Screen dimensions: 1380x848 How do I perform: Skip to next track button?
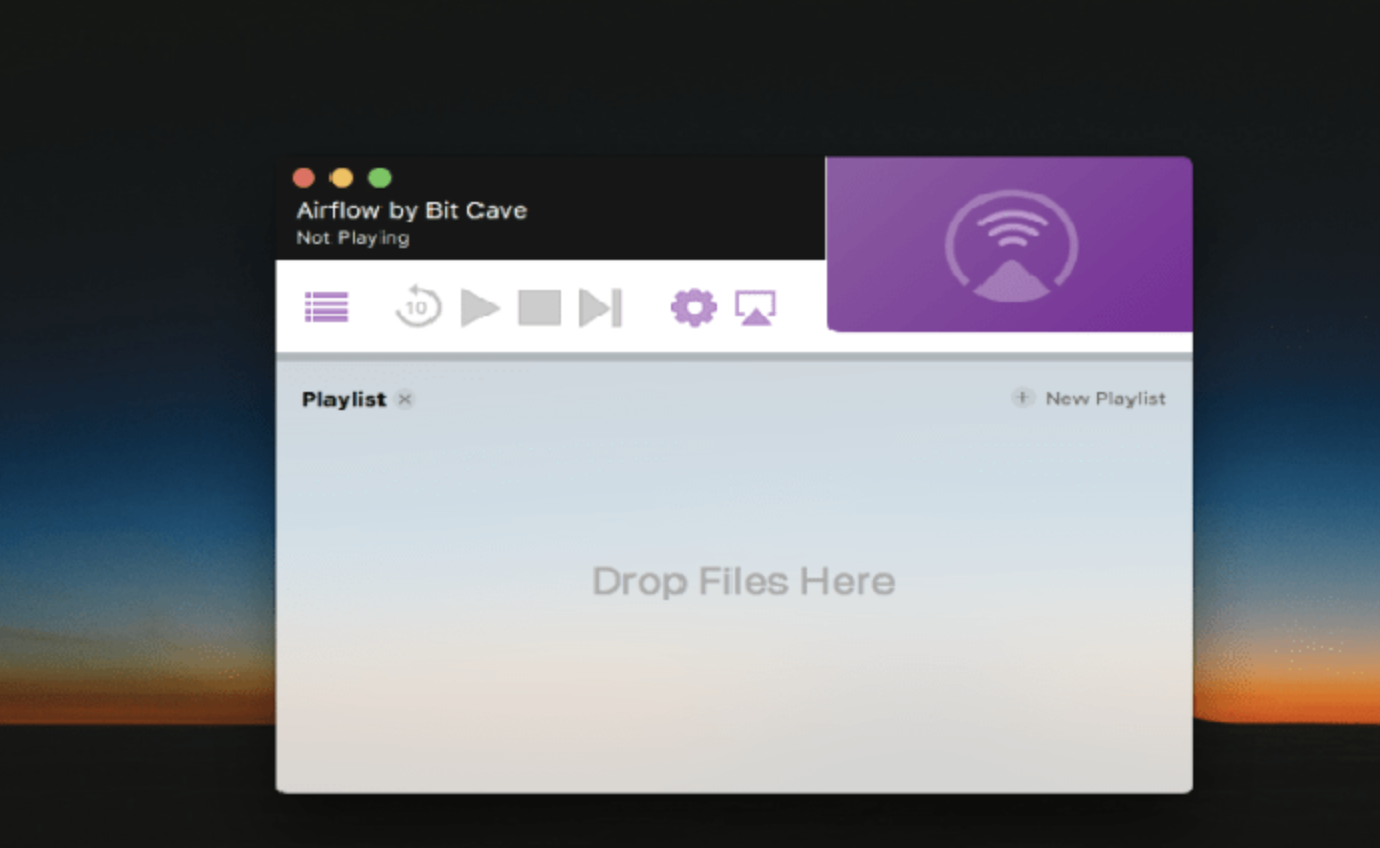click(x=600, y=307)
